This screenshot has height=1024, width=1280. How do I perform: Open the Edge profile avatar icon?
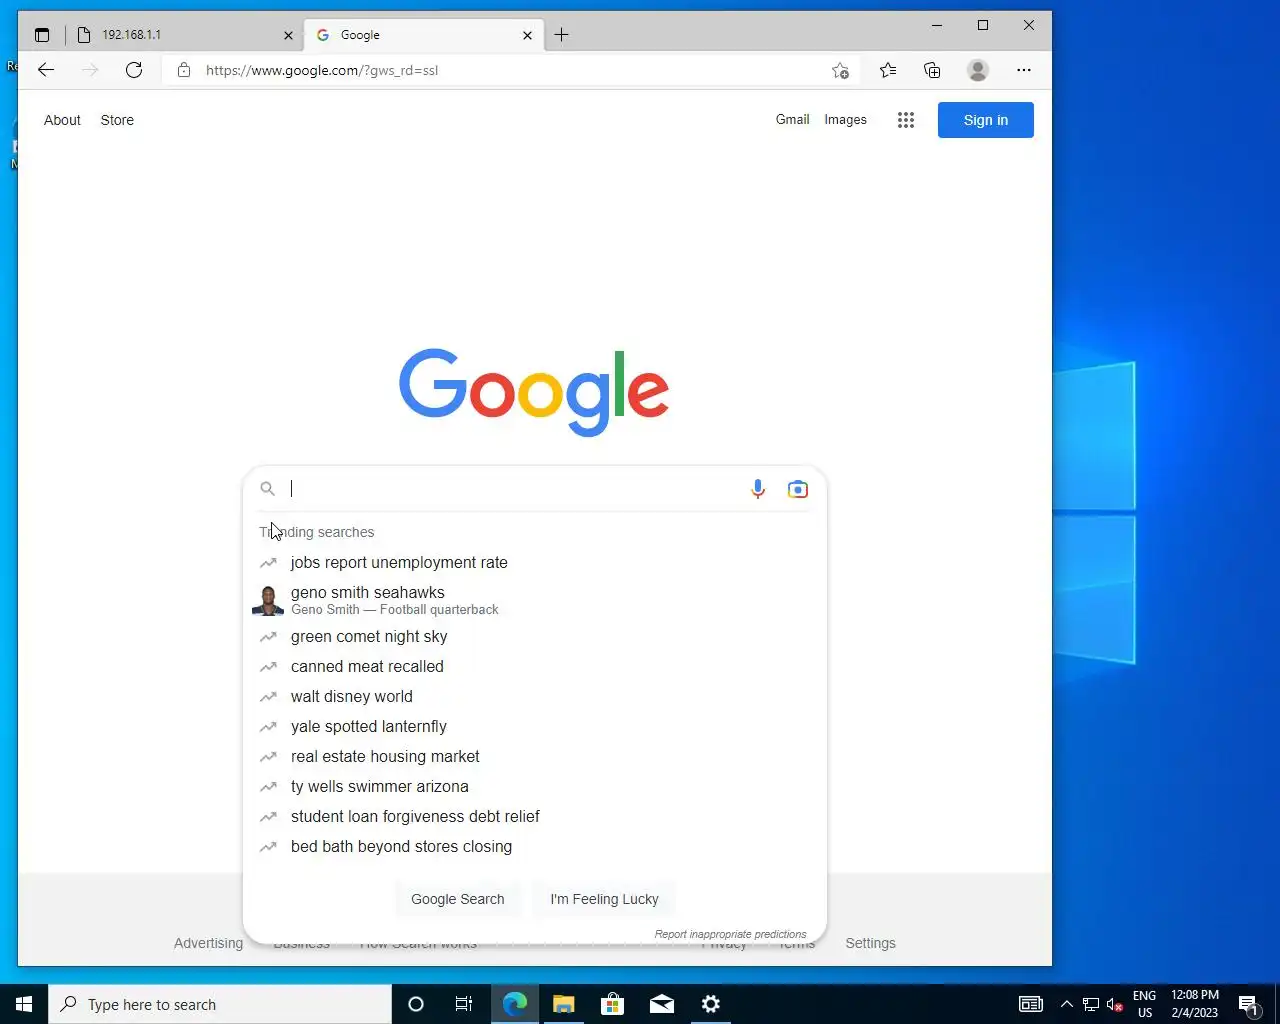coord(978,70)
